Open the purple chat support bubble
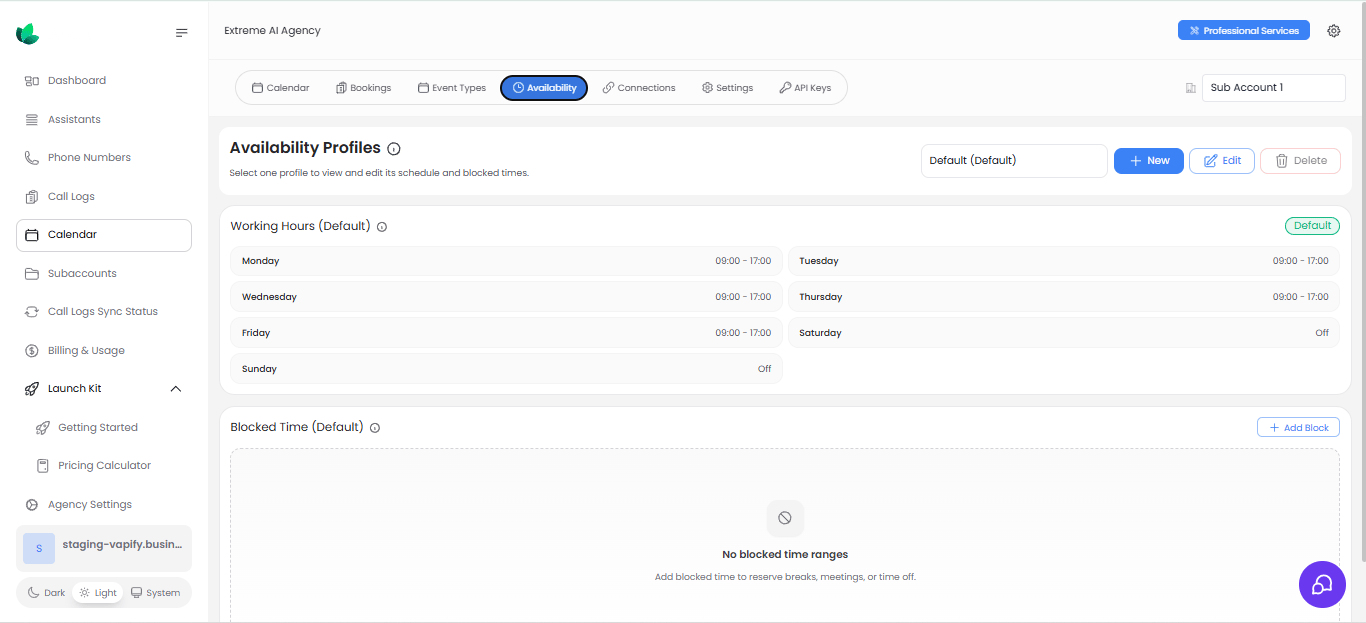Image resolution: width=1366 pixels, height=623 pixels. tap(1322, 584)
